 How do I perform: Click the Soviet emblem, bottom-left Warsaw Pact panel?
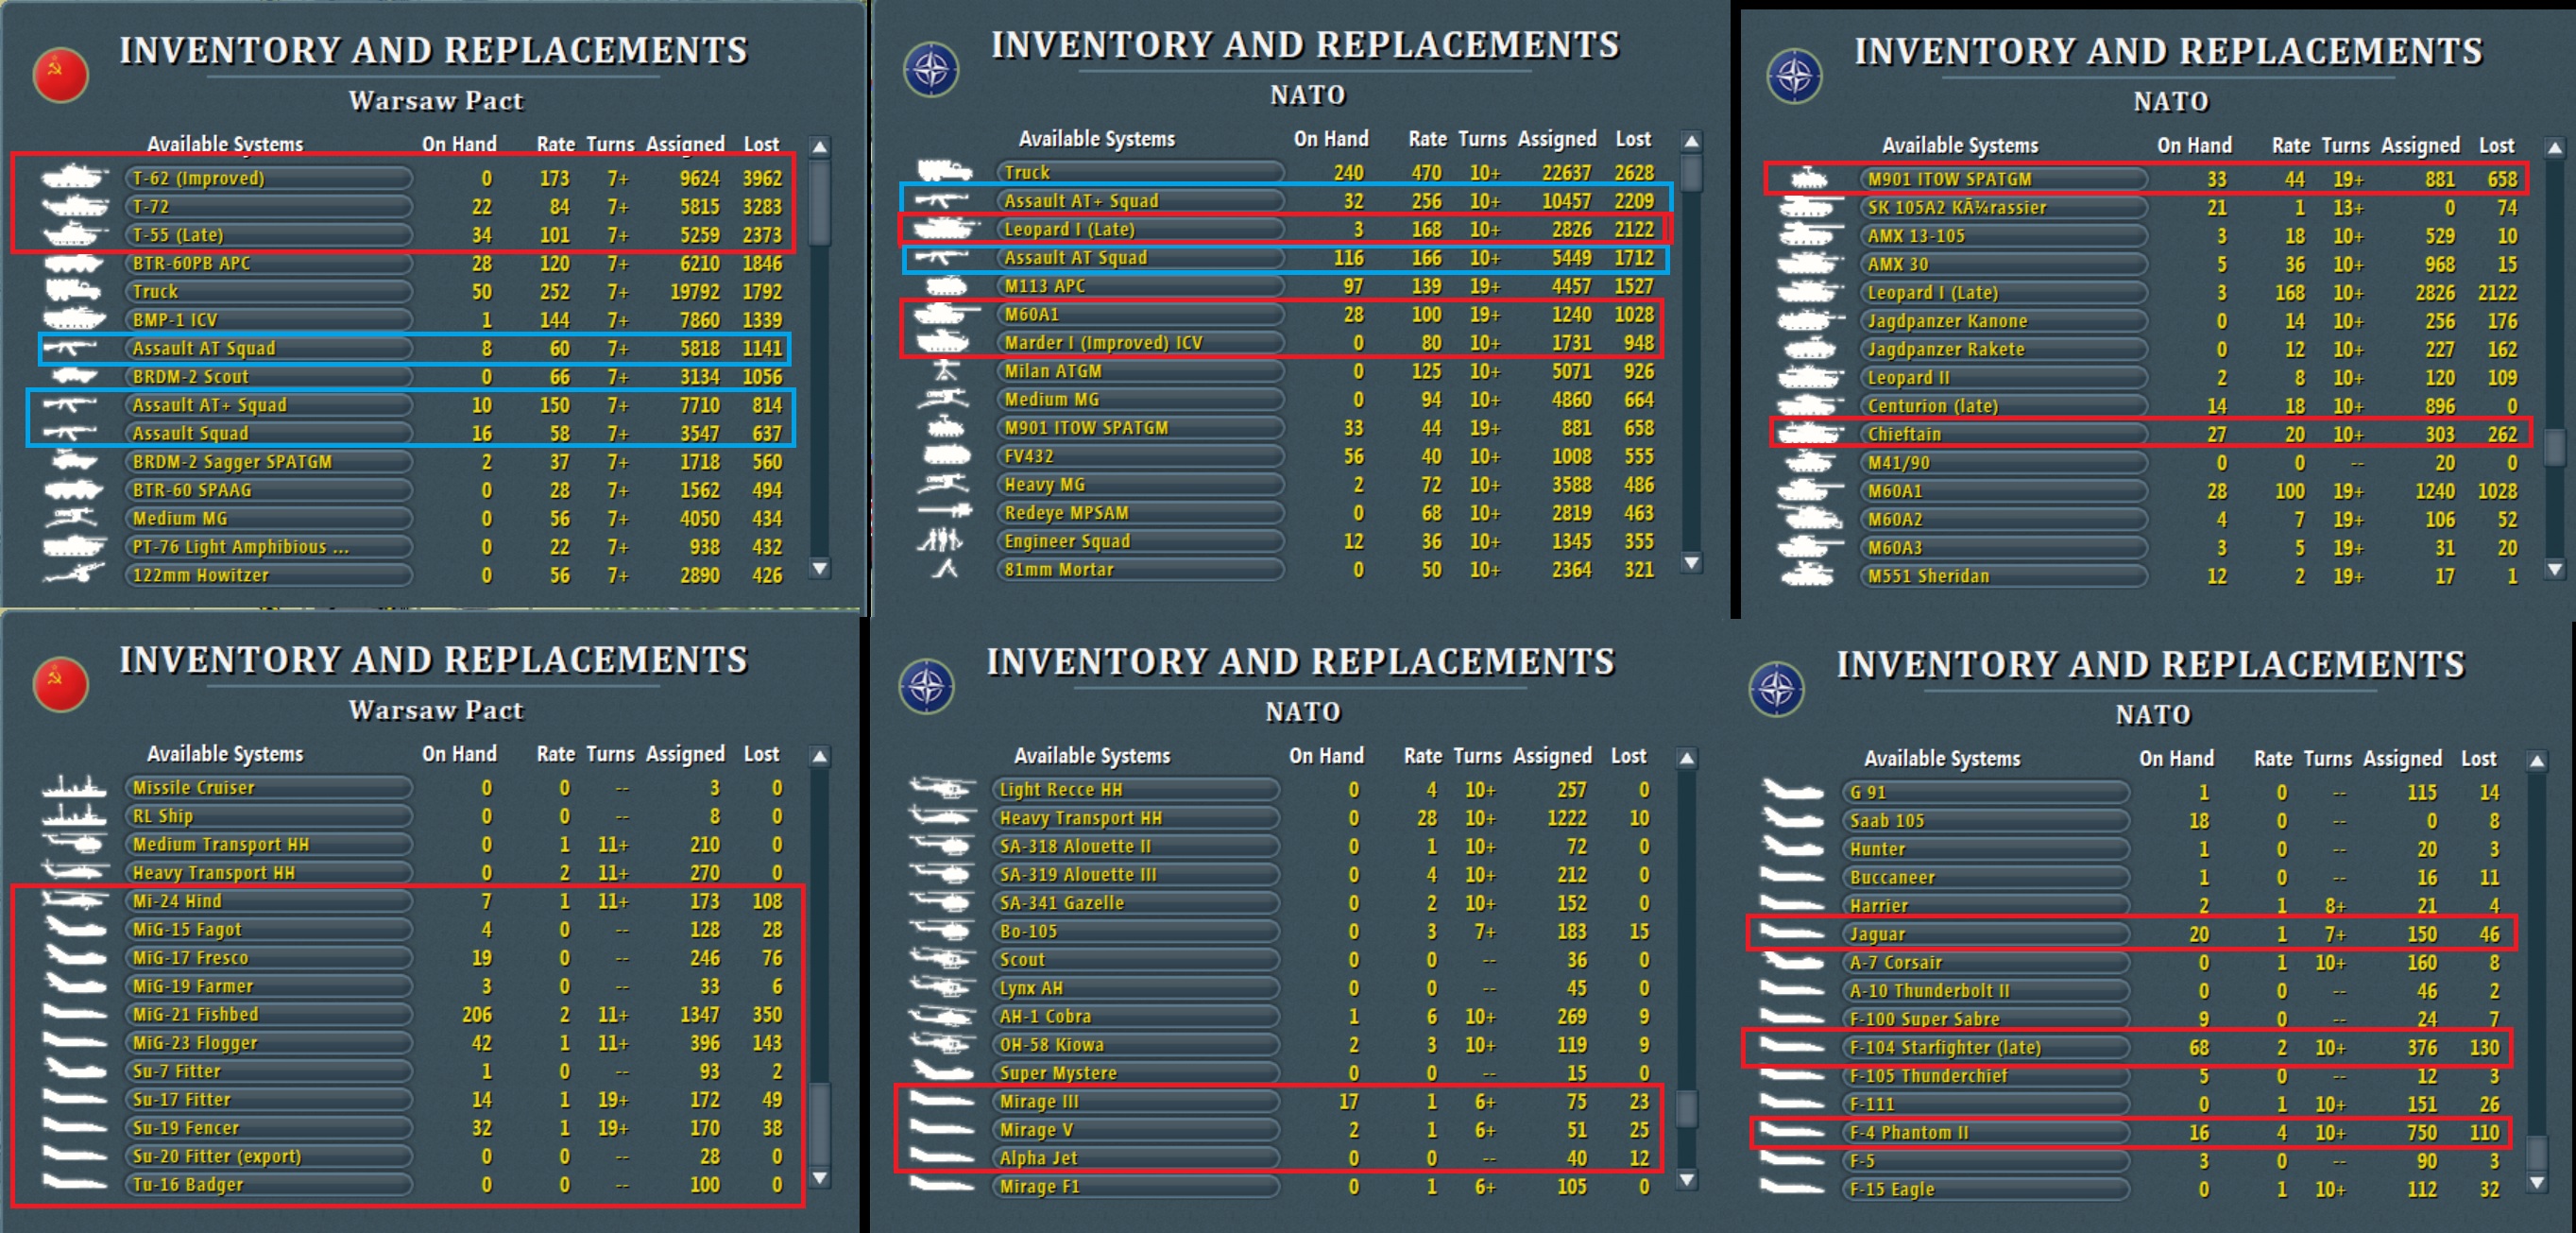61,684
